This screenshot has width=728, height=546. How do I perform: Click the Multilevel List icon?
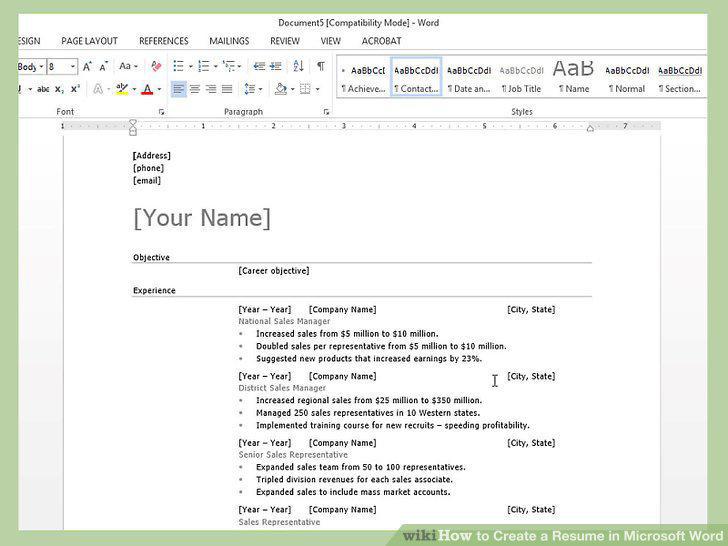tap(229, 66)
